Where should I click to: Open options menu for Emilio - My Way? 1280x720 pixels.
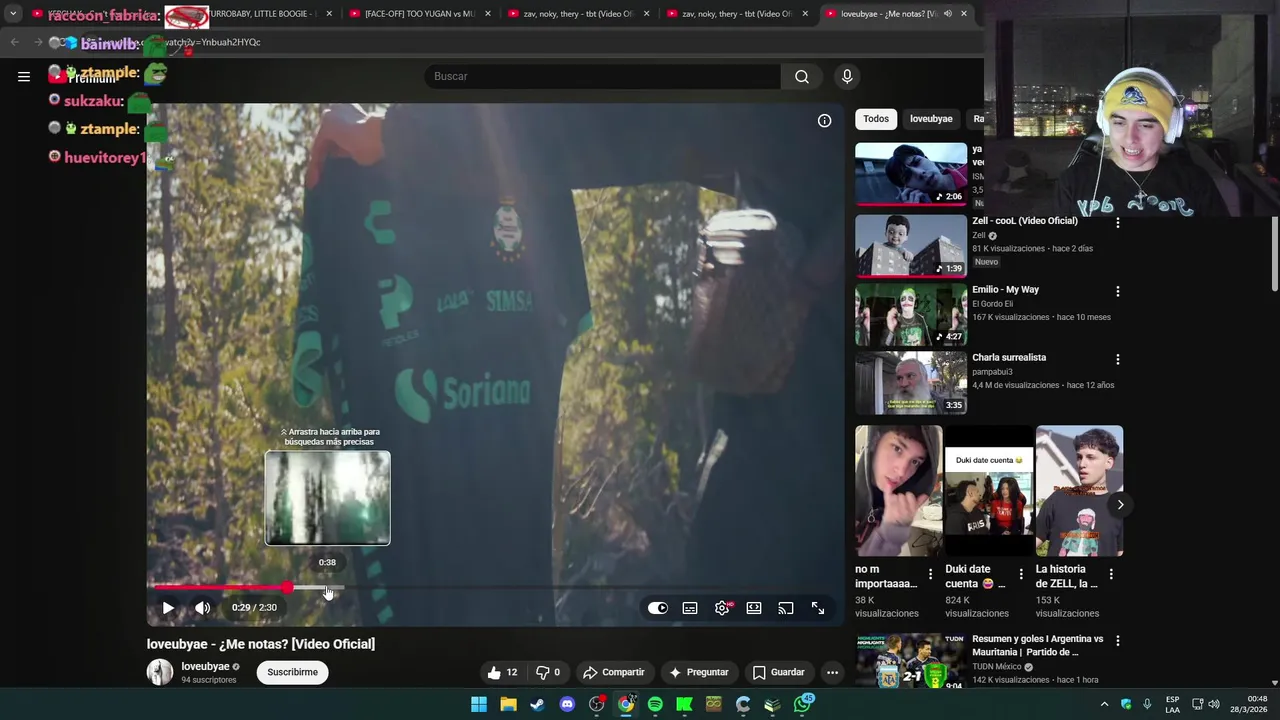pos(1118,291)
